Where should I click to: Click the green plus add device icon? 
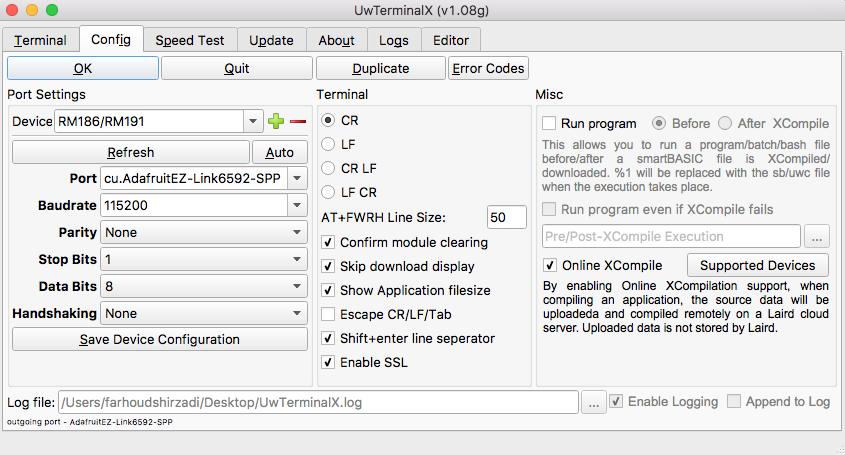coord(276,121)
